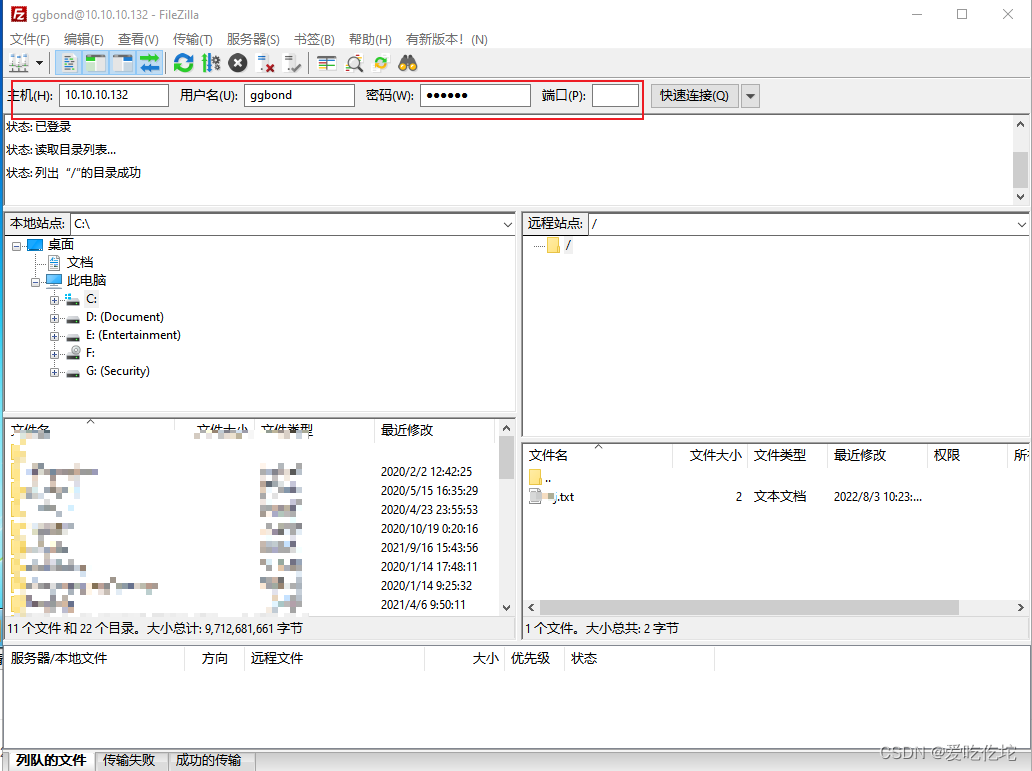Expand the C: drive node
The width and height of the screenshot is (1032, 771).
click(x=54, y=300)
